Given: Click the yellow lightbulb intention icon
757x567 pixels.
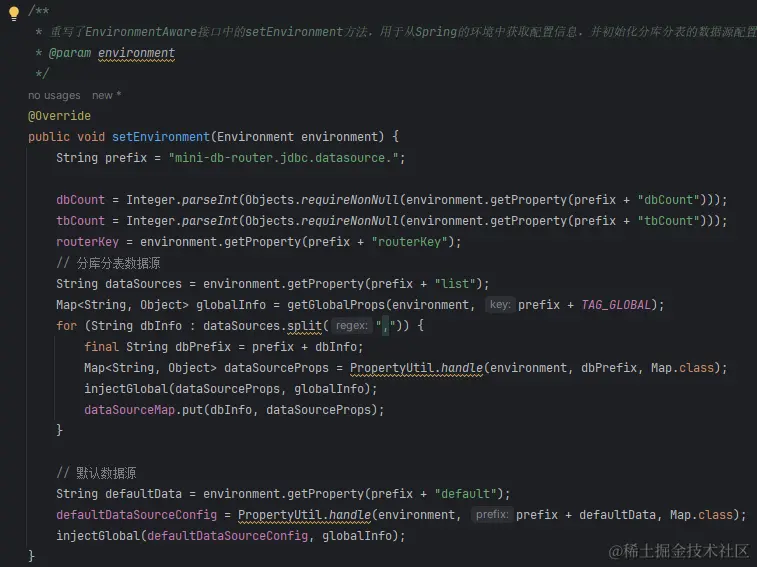Looking at the screenshot, I should (x=14, y=13).
